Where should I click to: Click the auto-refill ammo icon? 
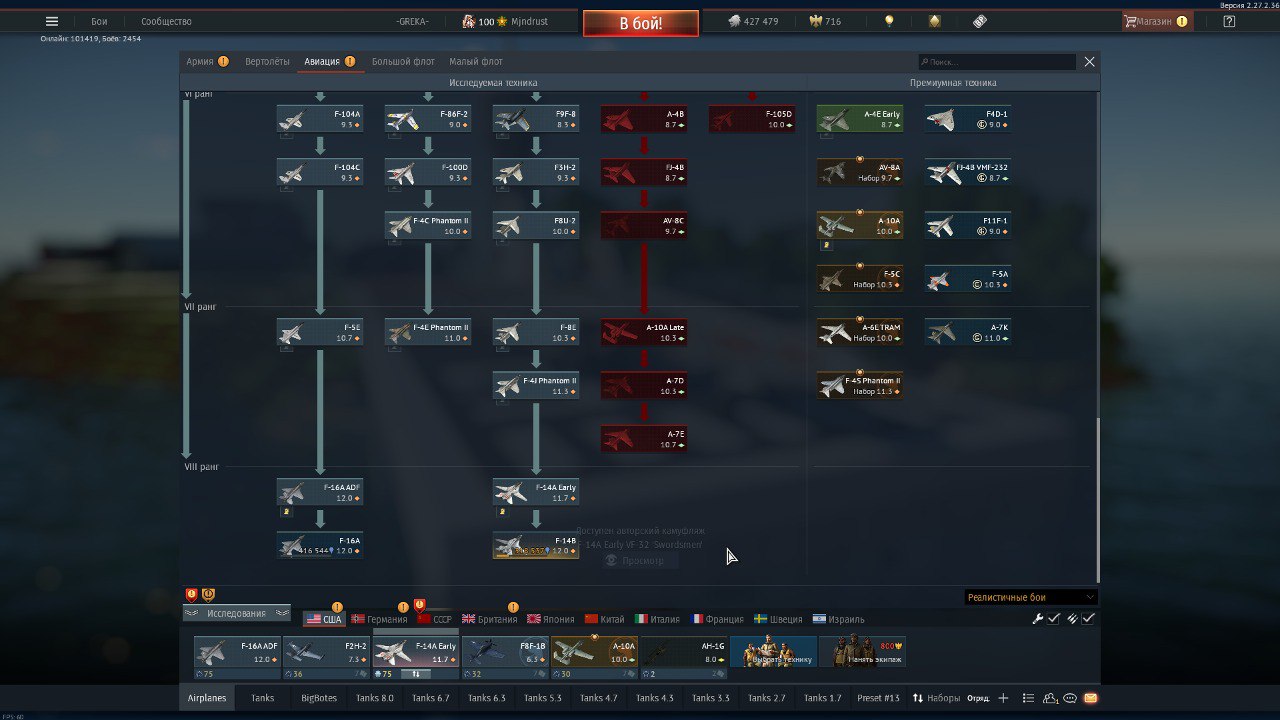1072,619
